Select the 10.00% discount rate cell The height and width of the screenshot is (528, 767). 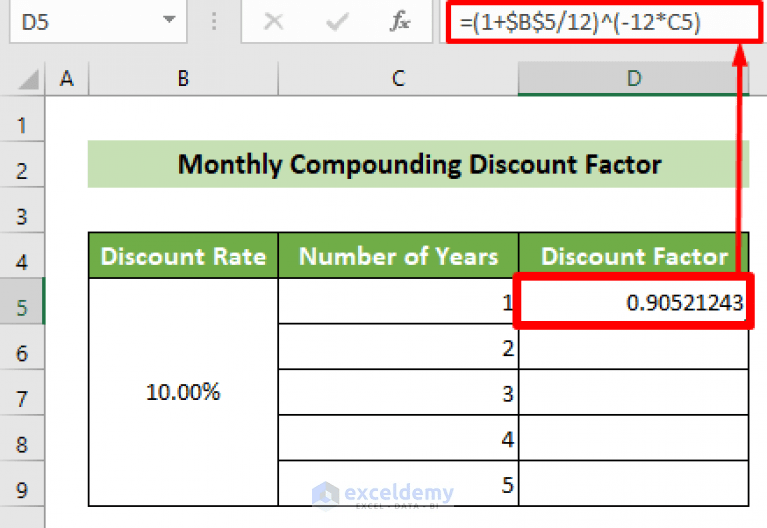pyautogui.click(x=183, y=392)
